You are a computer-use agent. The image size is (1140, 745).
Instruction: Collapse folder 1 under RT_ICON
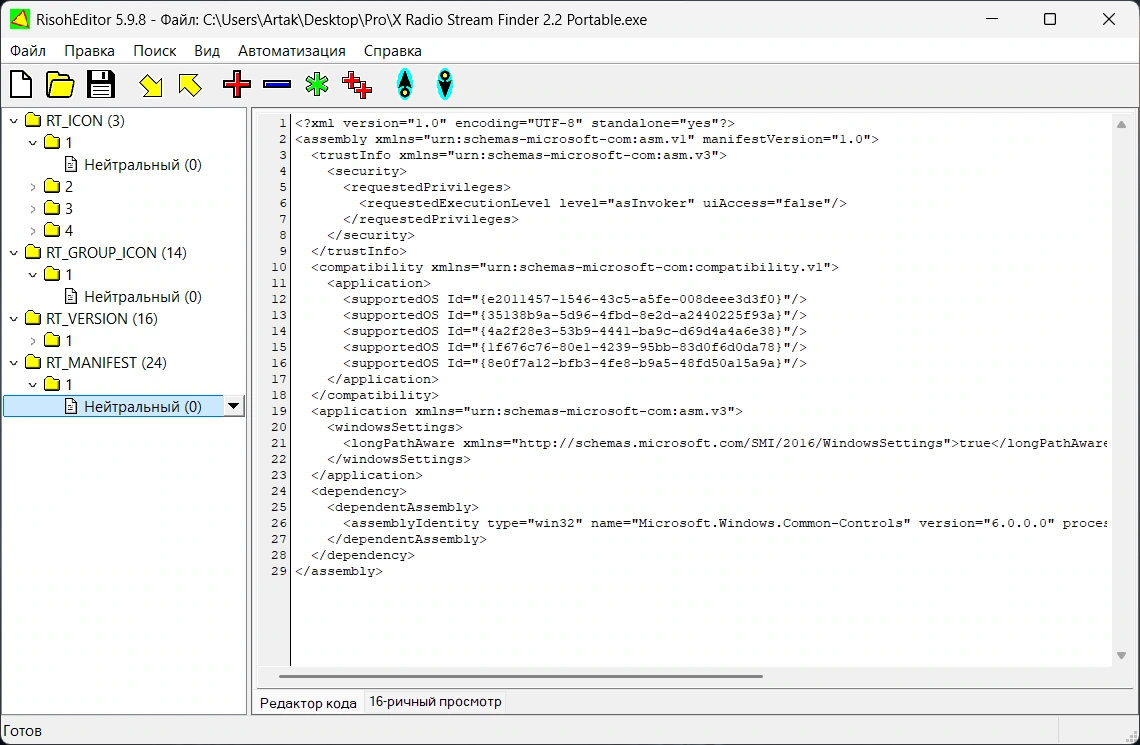point(33,142)
